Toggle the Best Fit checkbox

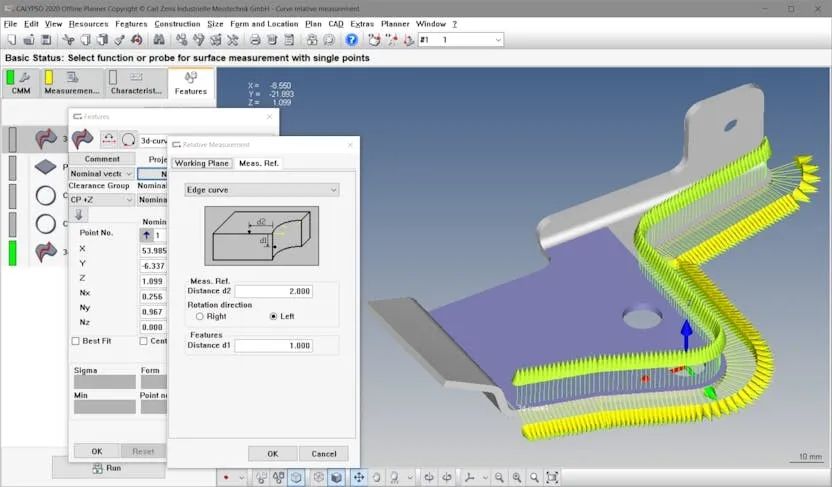click(76, 341)
